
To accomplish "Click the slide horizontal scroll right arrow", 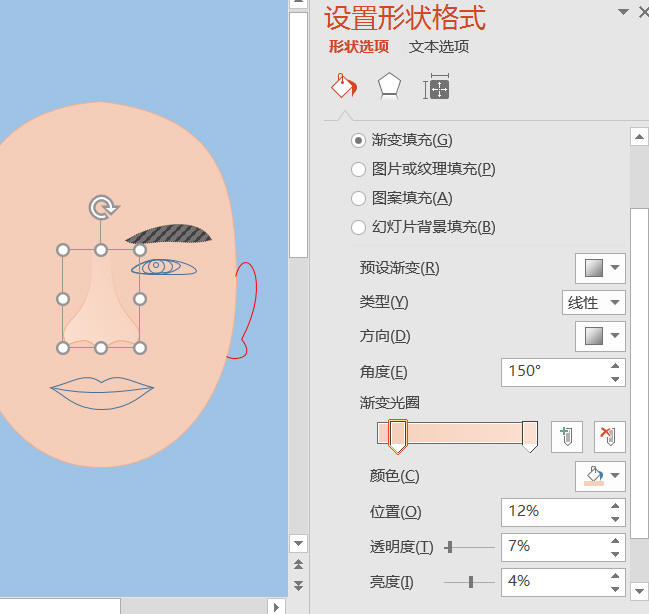I will (276, 607).
